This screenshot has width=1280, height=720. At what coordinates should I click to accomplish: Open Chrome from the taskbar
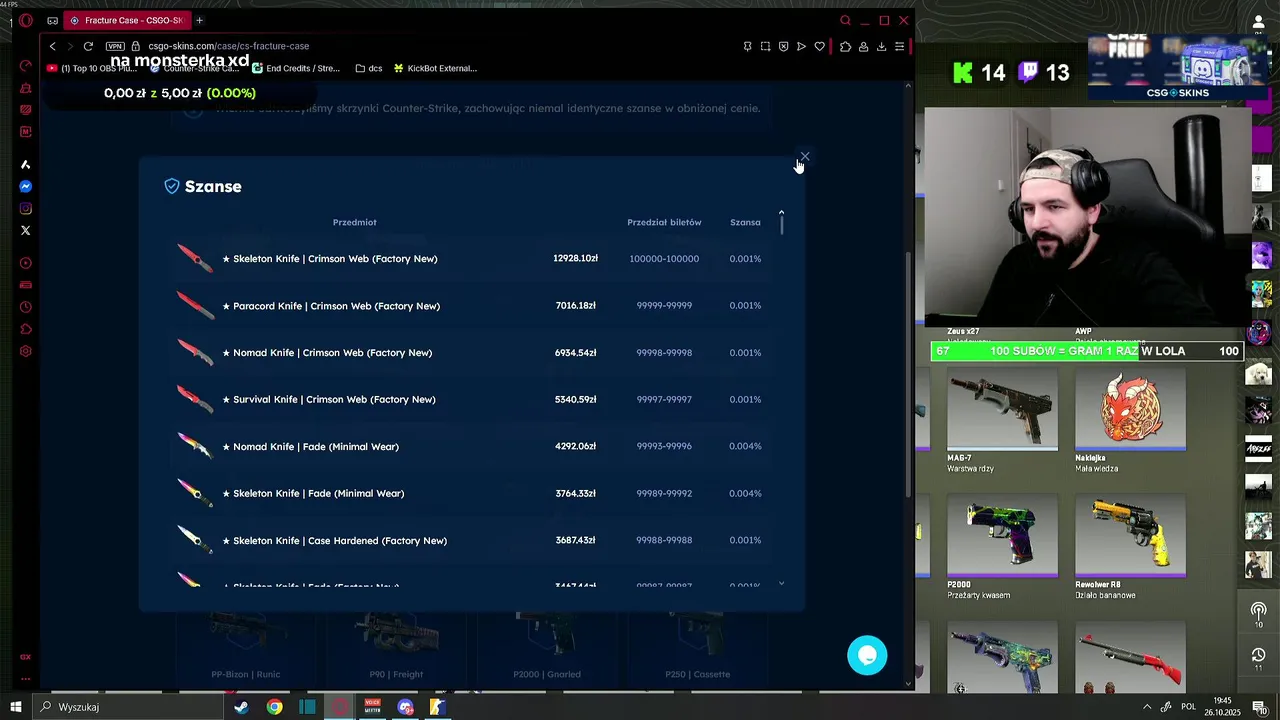point(275,707)
